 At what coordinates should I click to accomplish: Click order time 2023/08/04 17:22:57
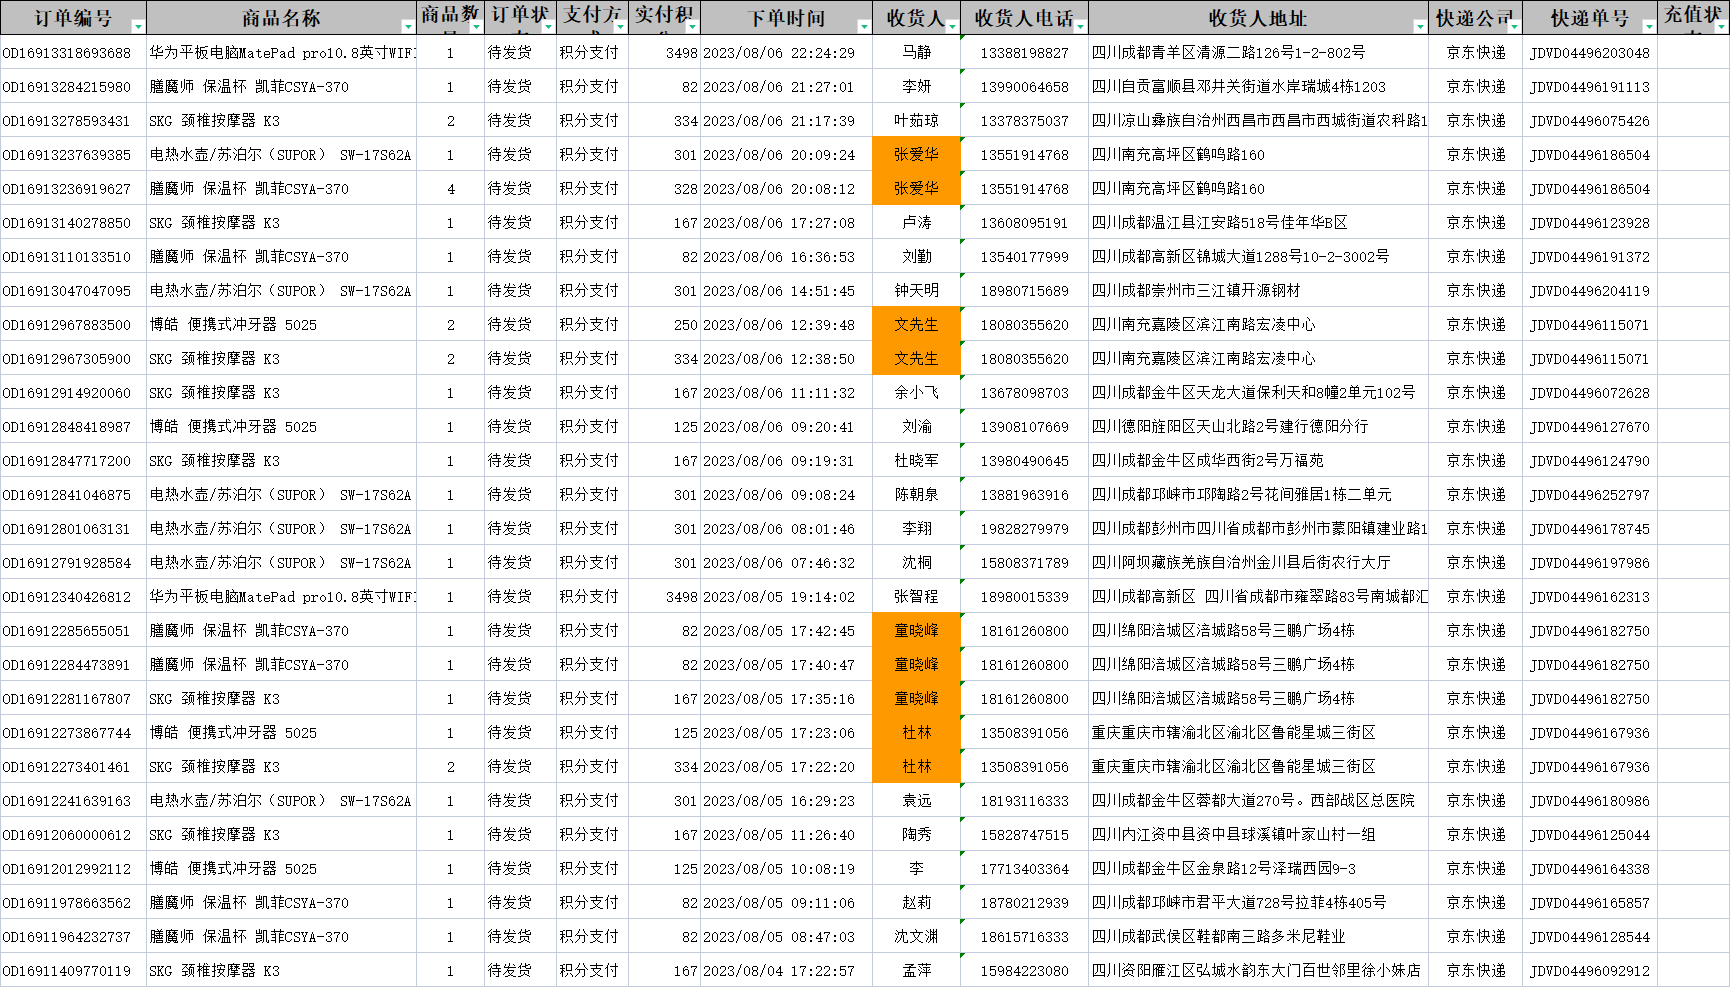point(779,971)
